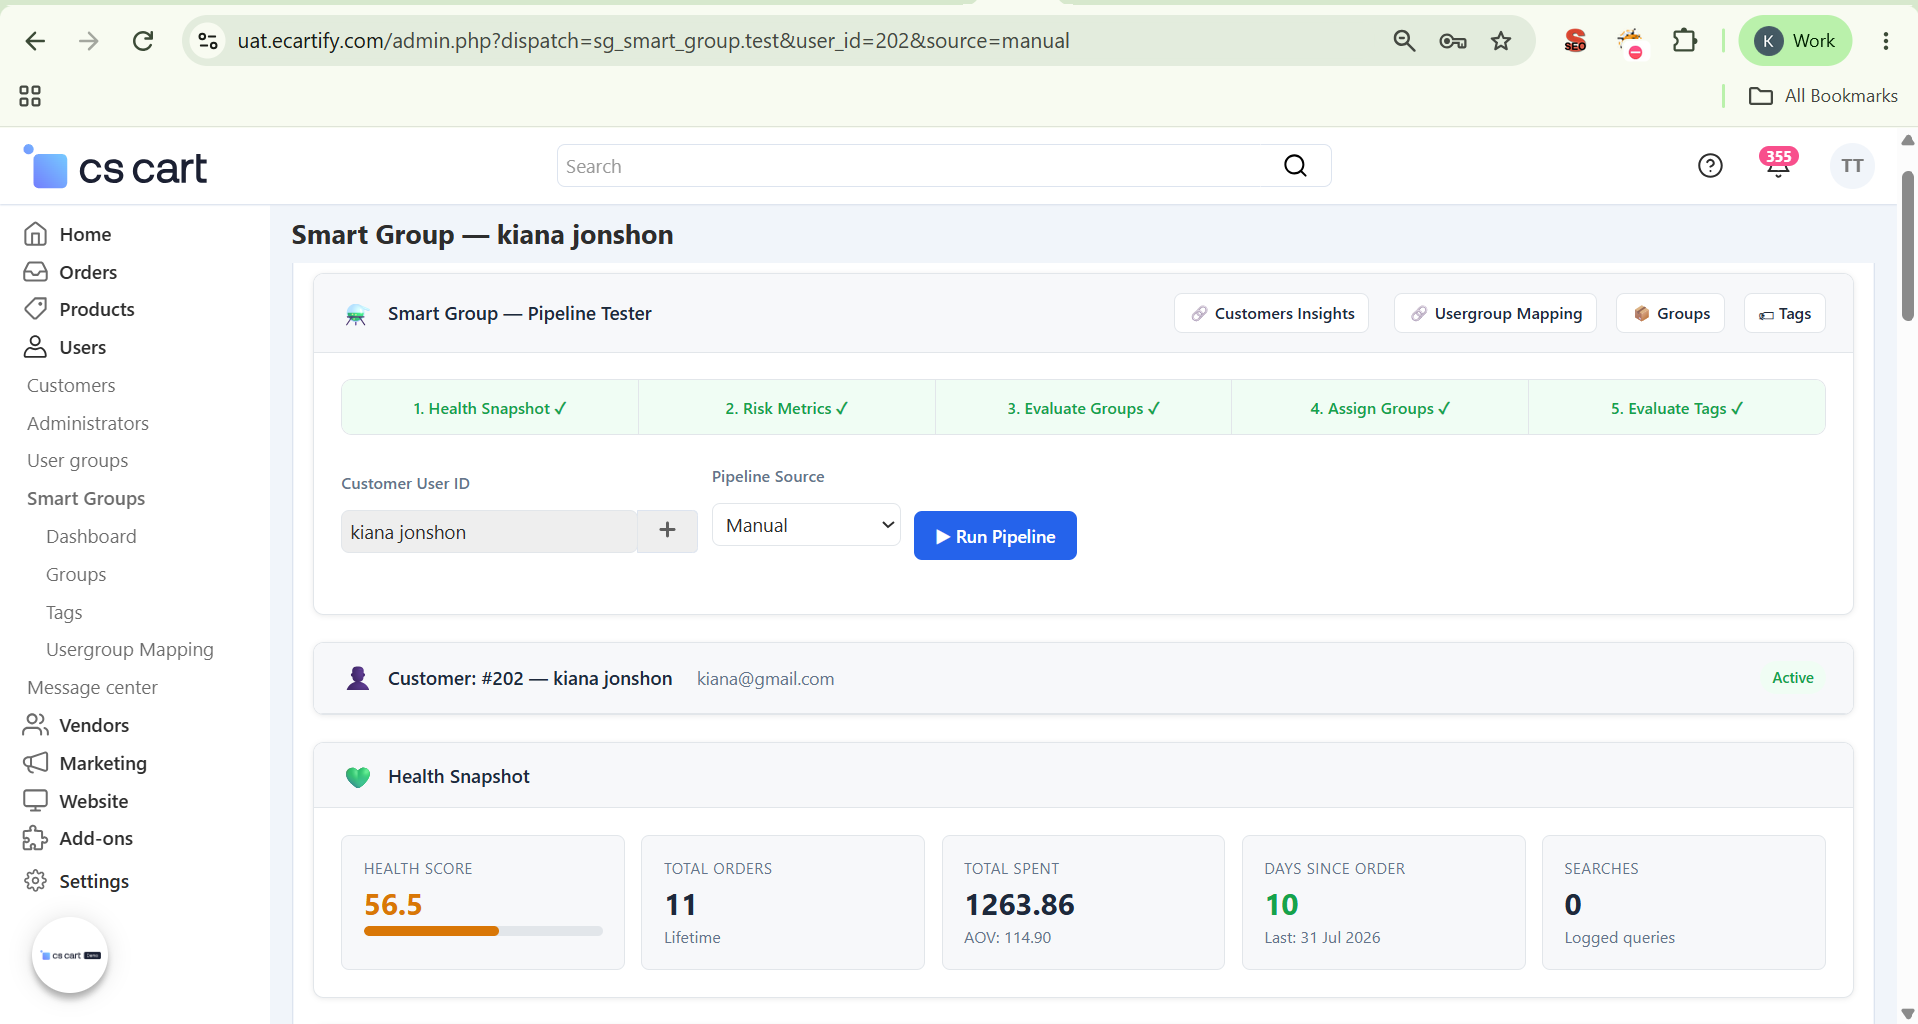This screenshot has width=1918, height=1024.
Task: Open Smart Groups Dashboard link
Action: pyautogui.click(x=91, y=536)
